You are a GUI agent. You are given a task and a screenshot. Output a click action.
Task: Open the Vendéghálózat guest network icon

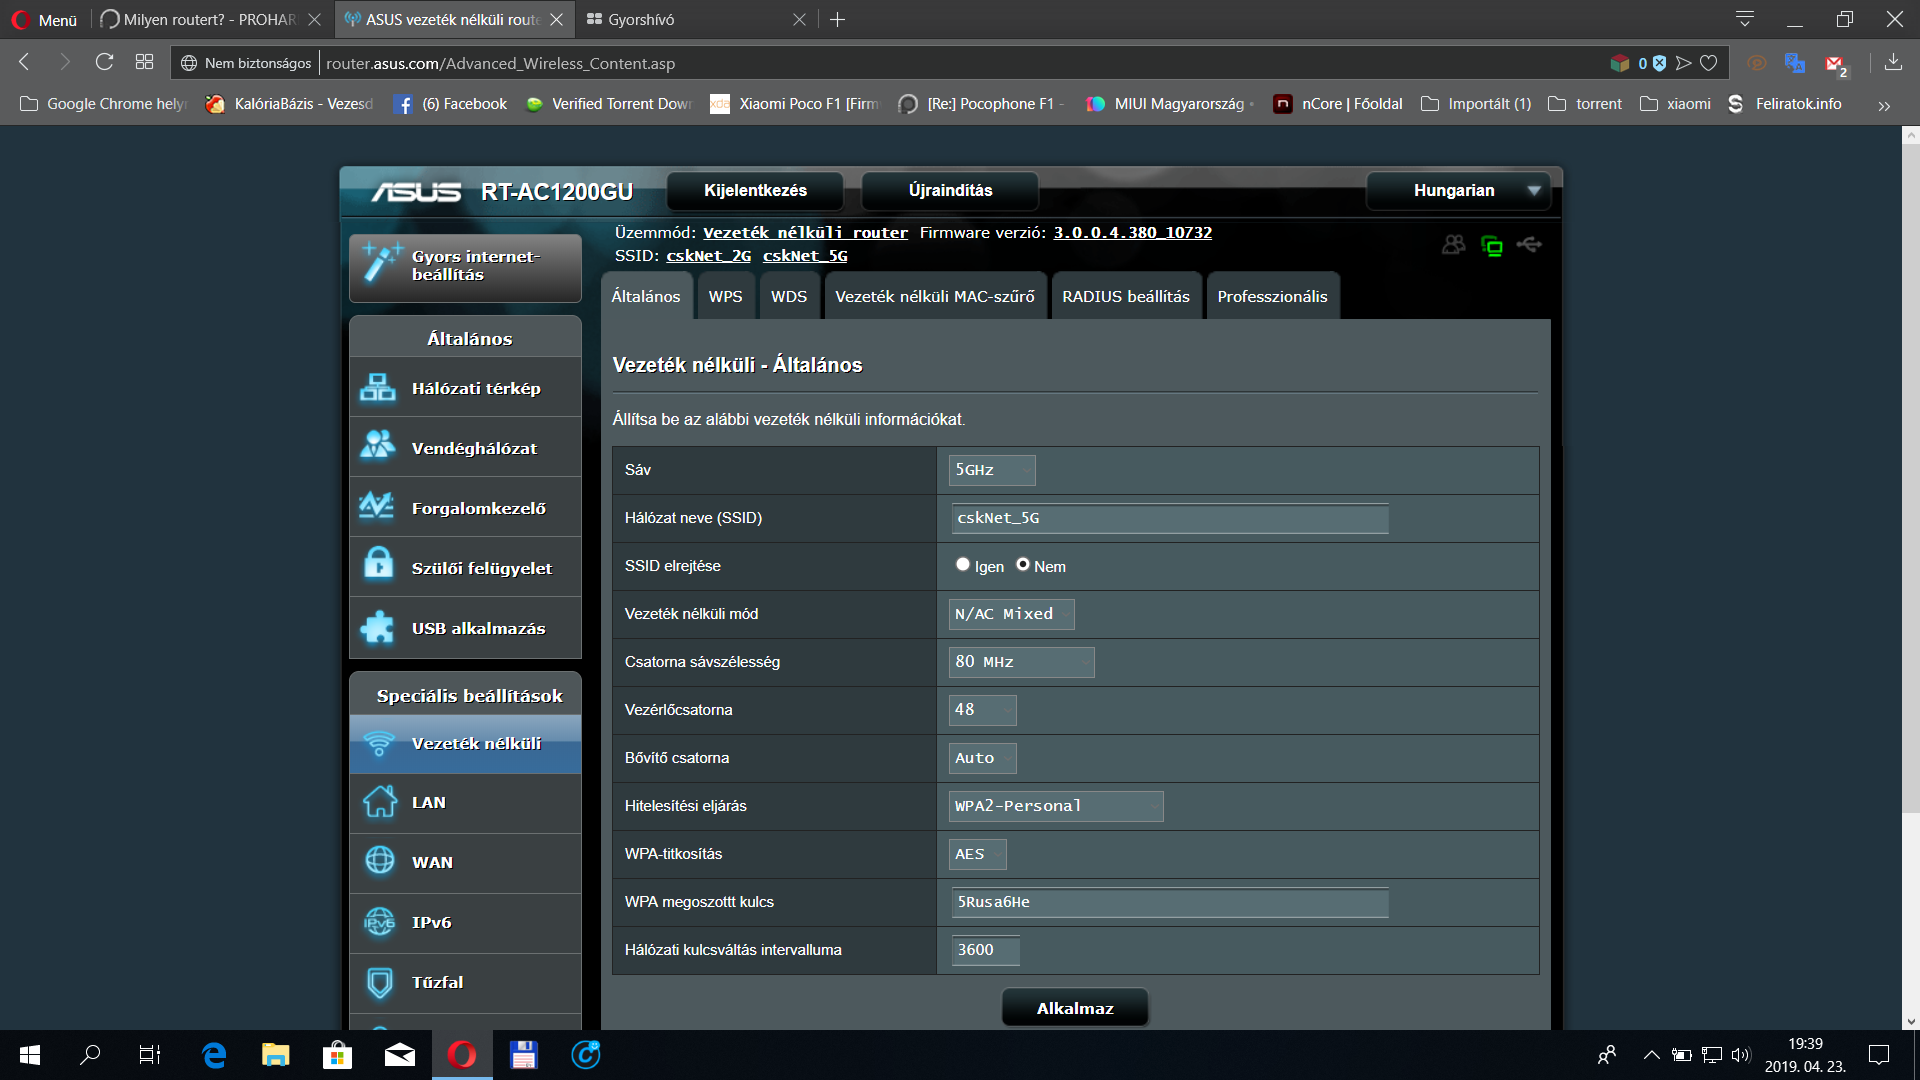(x=378, y=447)
